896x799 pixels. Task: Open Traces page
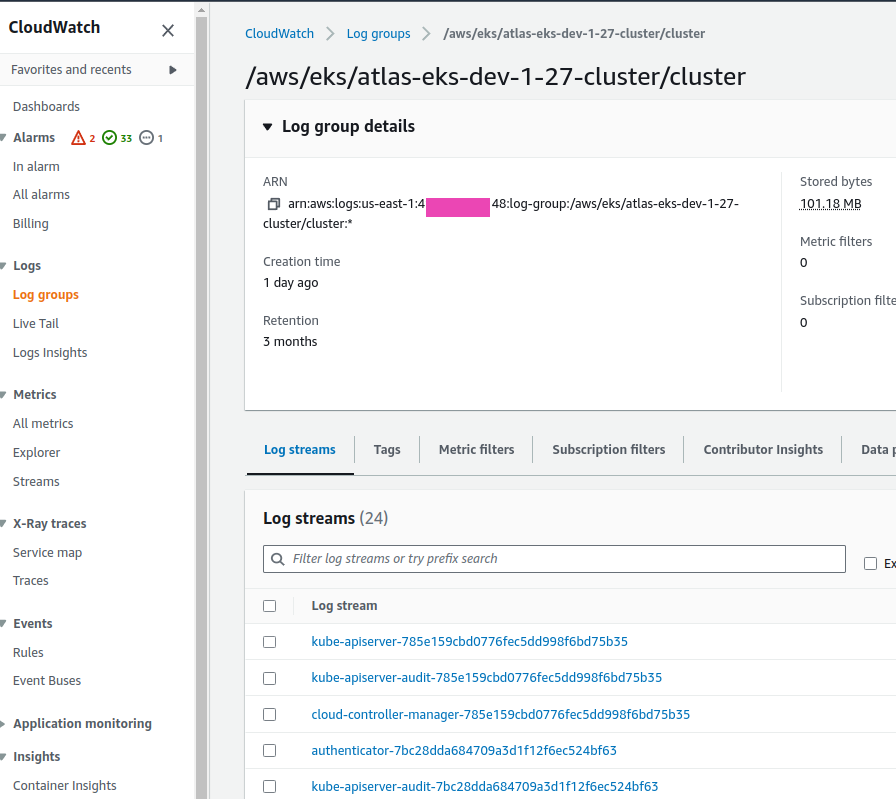tap(31, 581)
